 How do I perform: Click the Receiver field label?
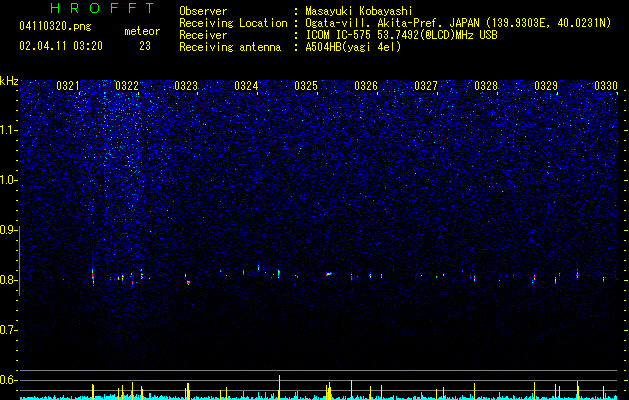click(203, 35)
